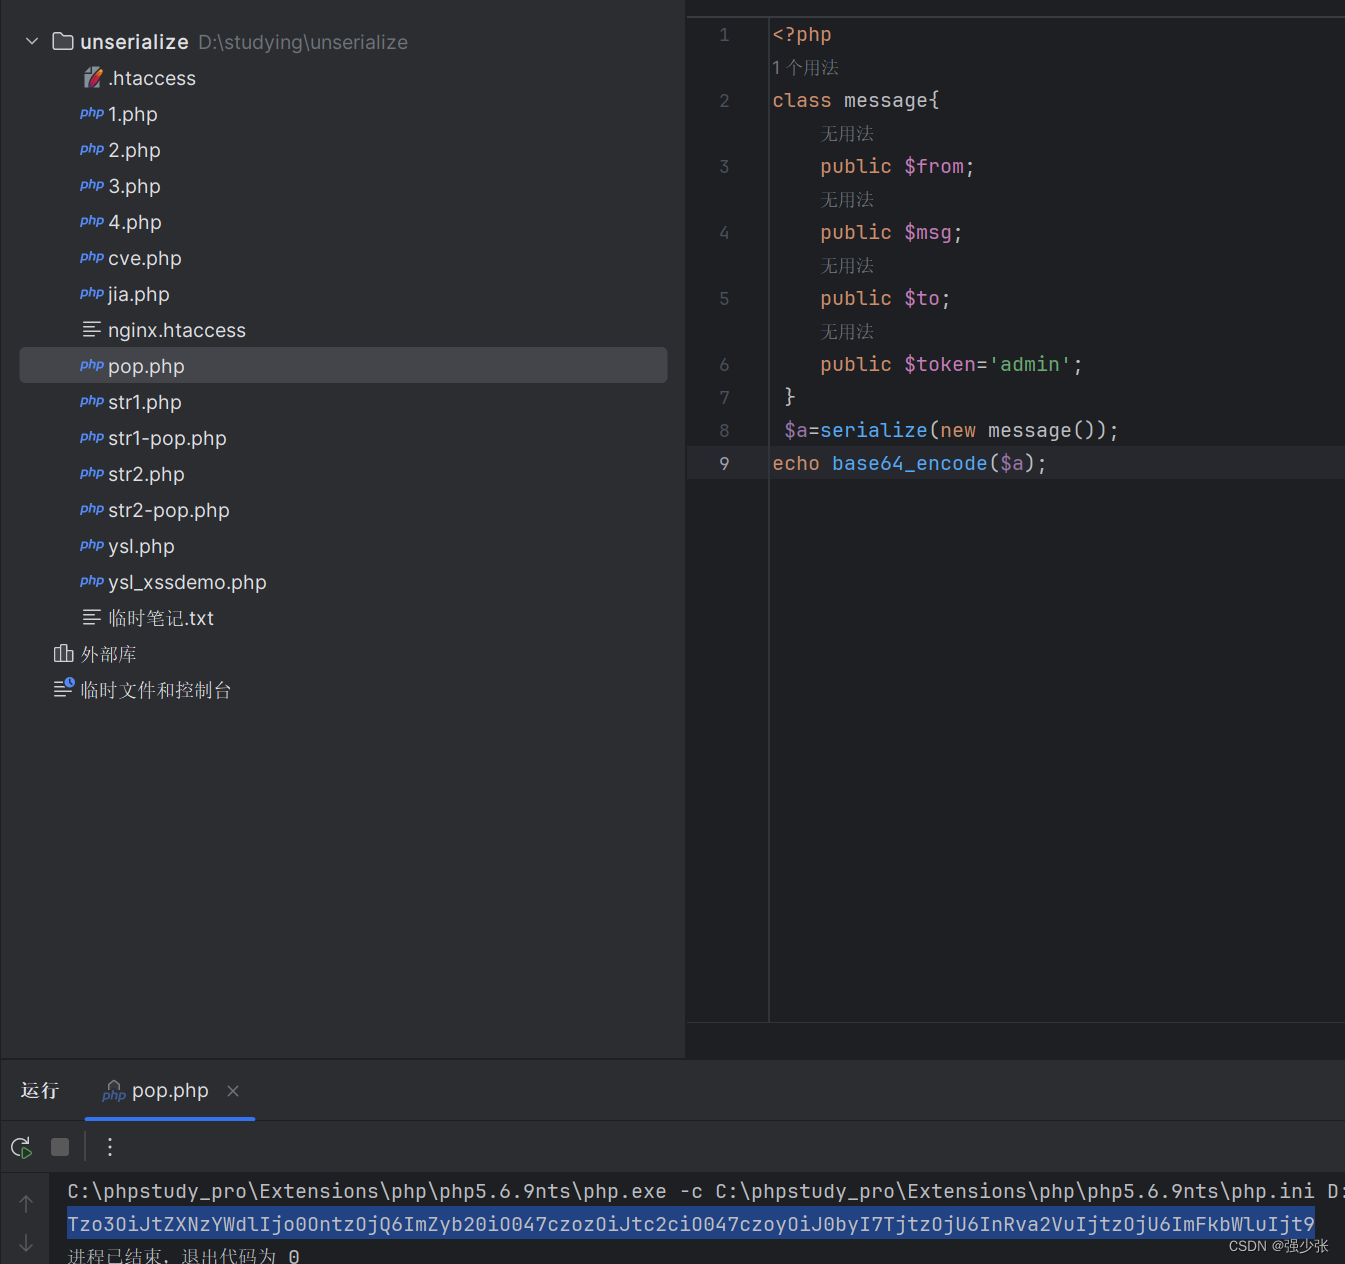The width and height of the screenshot is (1345, 1264).
Task: Select 外部库 external libraries node
Action: click(108, 654)
